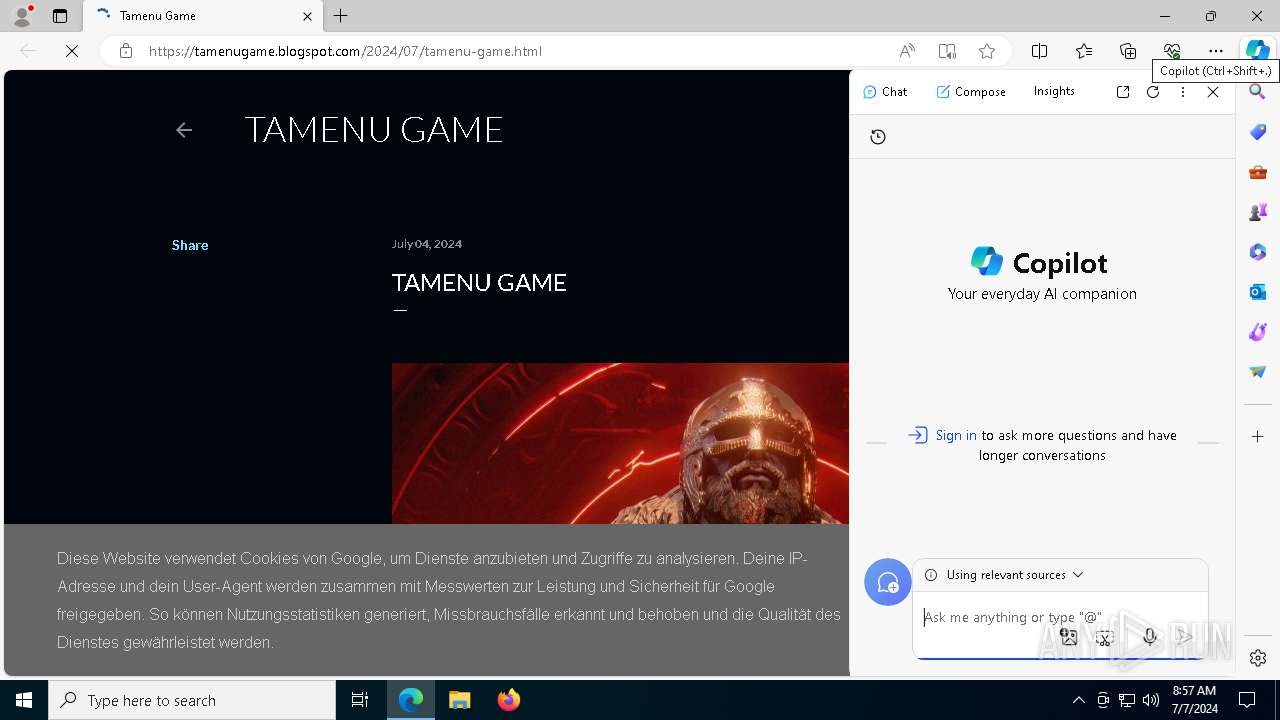The width and height of the screenshot is (1280, 720).
Task: Click the address bar URL
Action: pyautogui.click(x=345, y=51)
